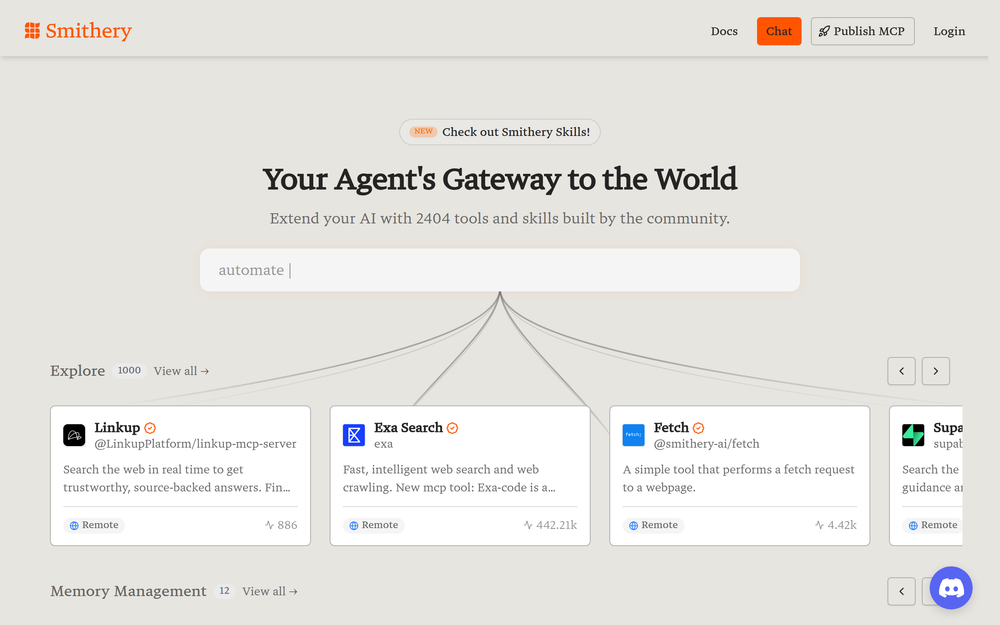
Task: Click the 886 usage count on Linkup
Action: (x=281, y=525)
